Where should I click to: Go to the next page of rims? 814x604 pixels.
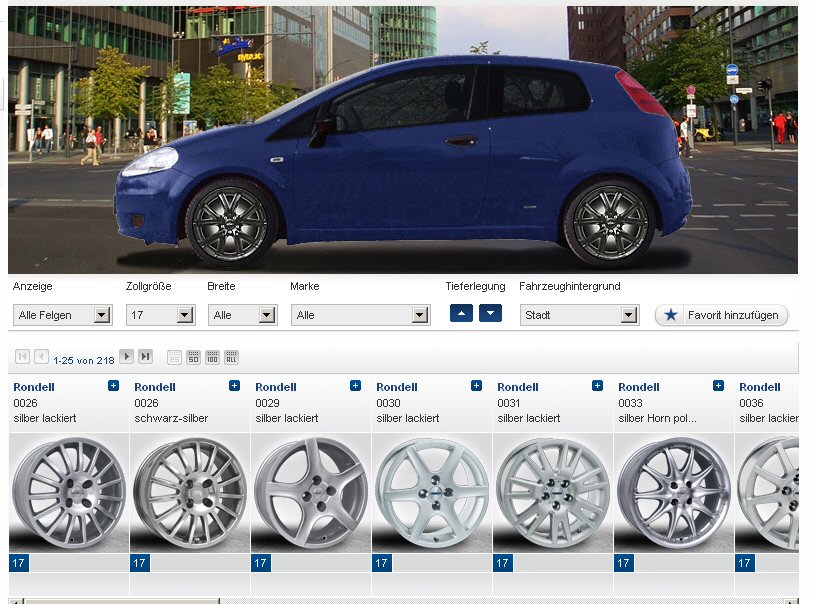tap(127, 357)
